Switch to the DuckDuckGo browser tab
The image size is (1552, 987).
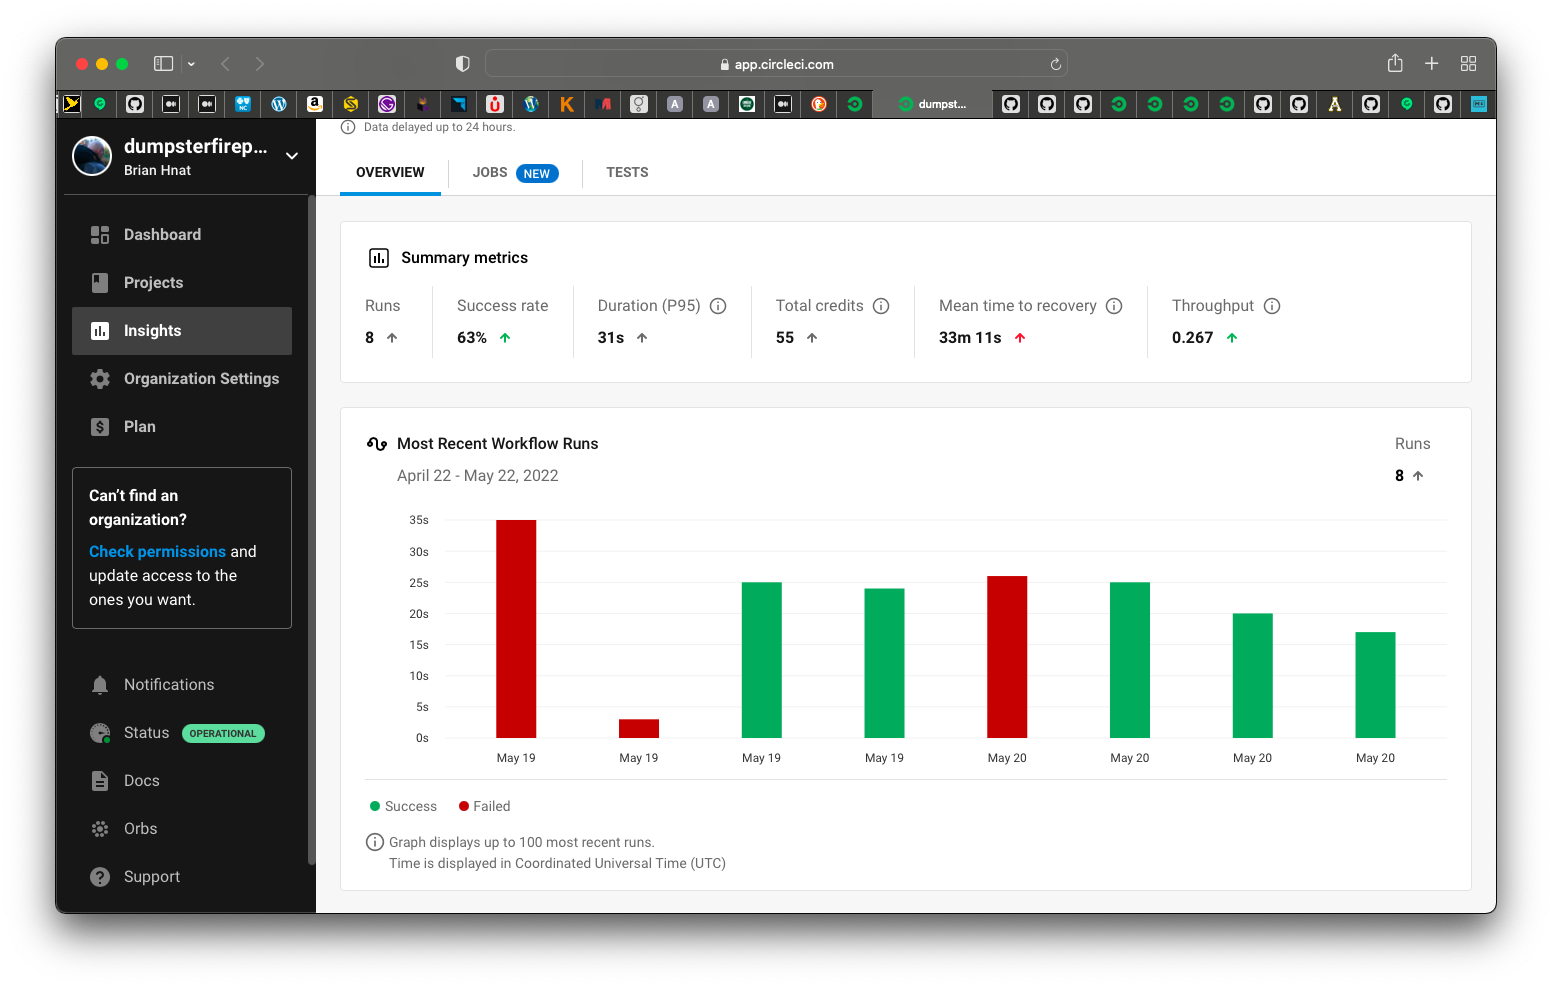[819, 104]
